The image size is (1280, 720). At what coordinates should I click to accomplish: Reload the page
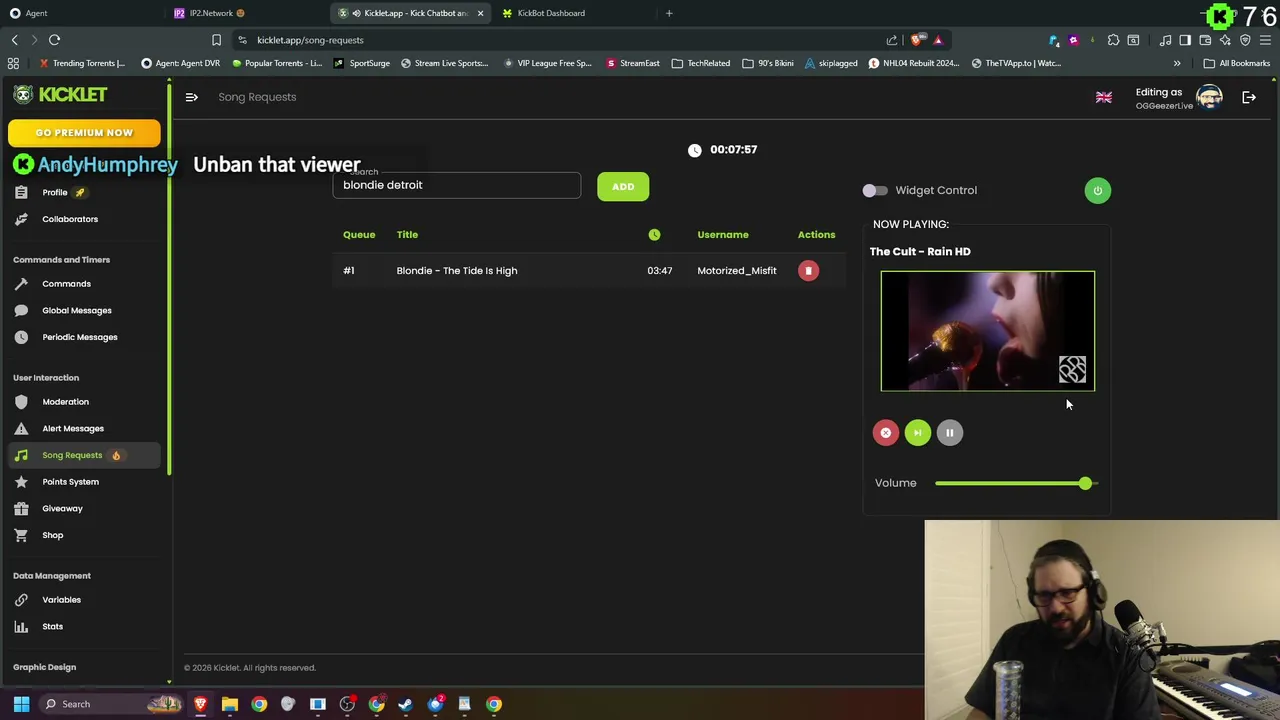click(x=54, y=40)
